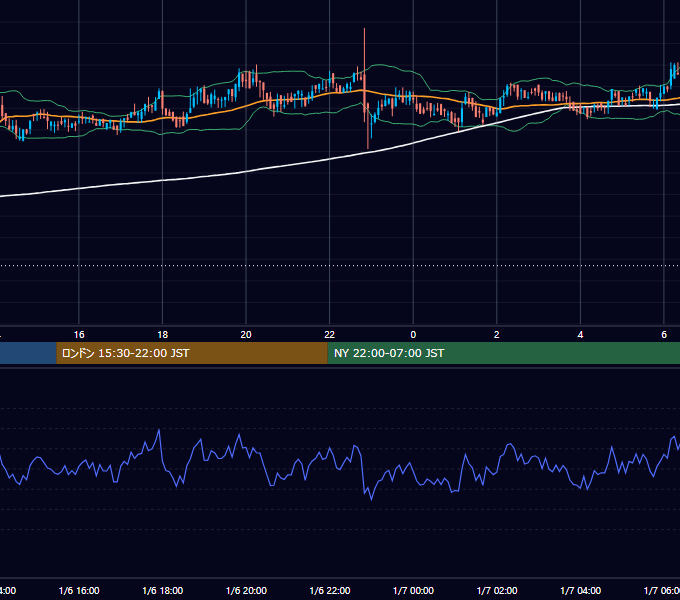This screenshot has width=680, height=600.
Task: Click the 1/7 04:00 date label
Action: tap(581, 590)
